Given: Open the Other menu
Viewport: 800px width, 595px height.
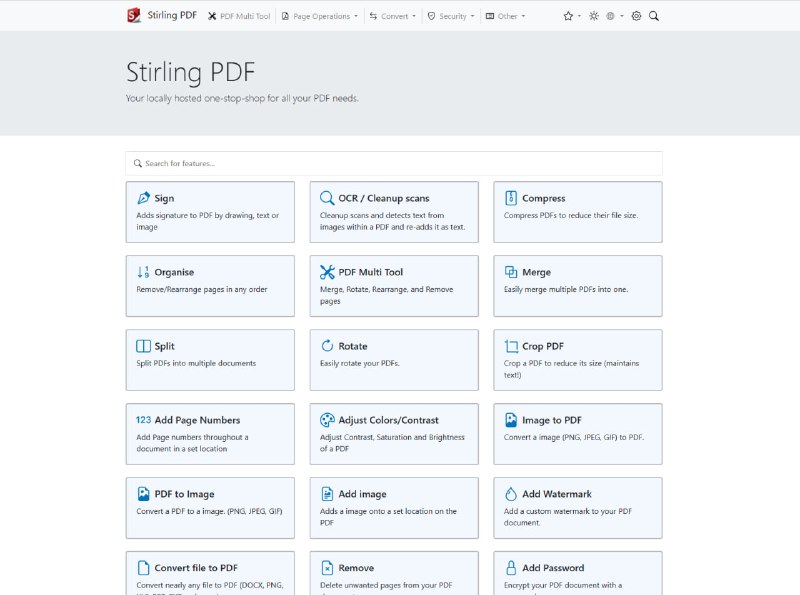Looking at the screenshot, I should click(x=507, y=15).
